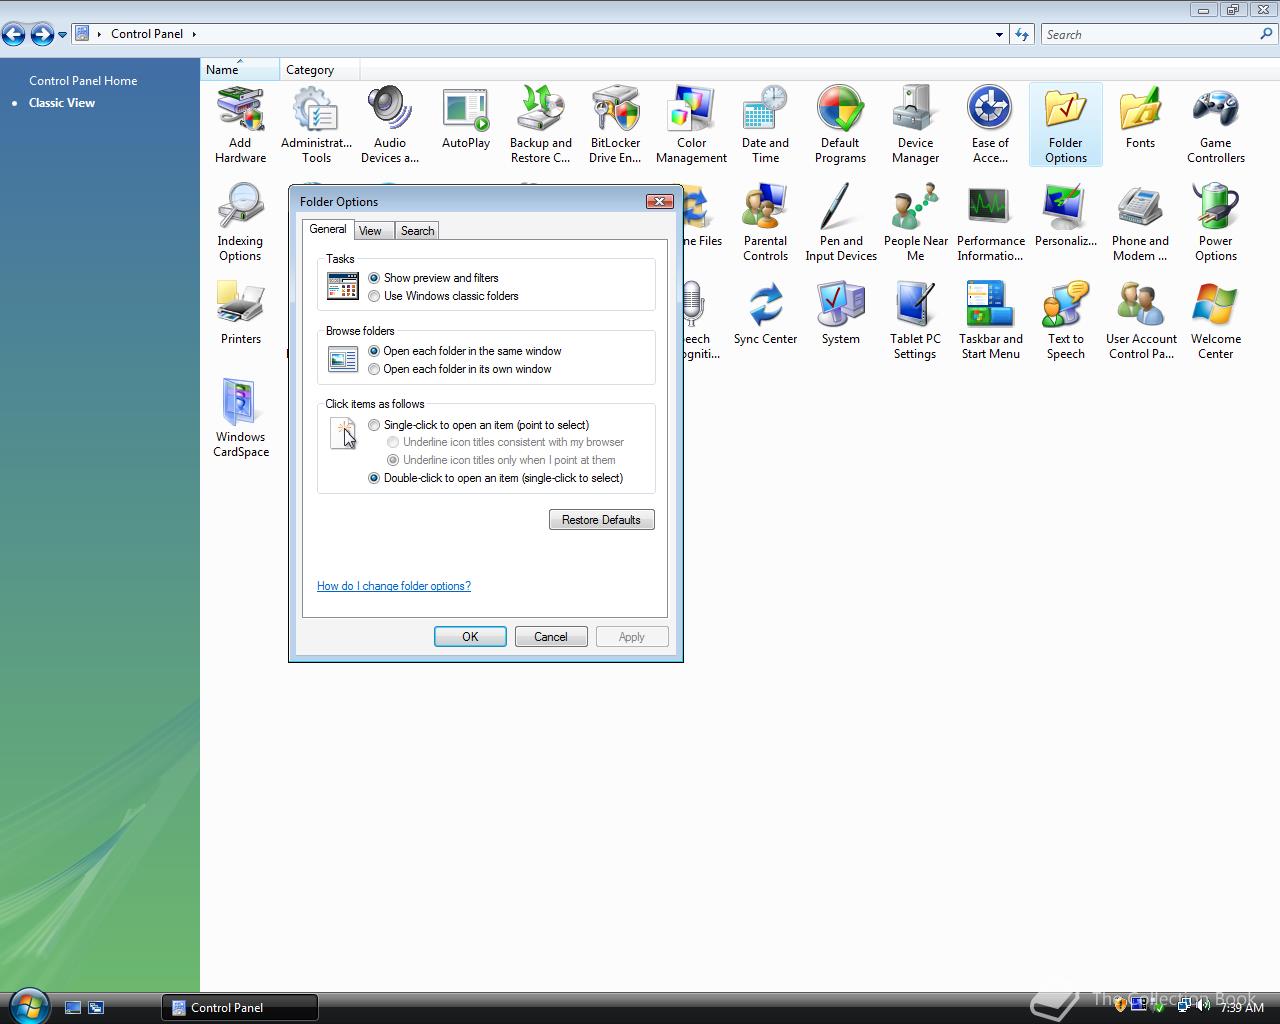The width and height of the screenshot is (1280, 1024).
Task: Open the Windows Start orb
Action: (x=29, y=1005)
